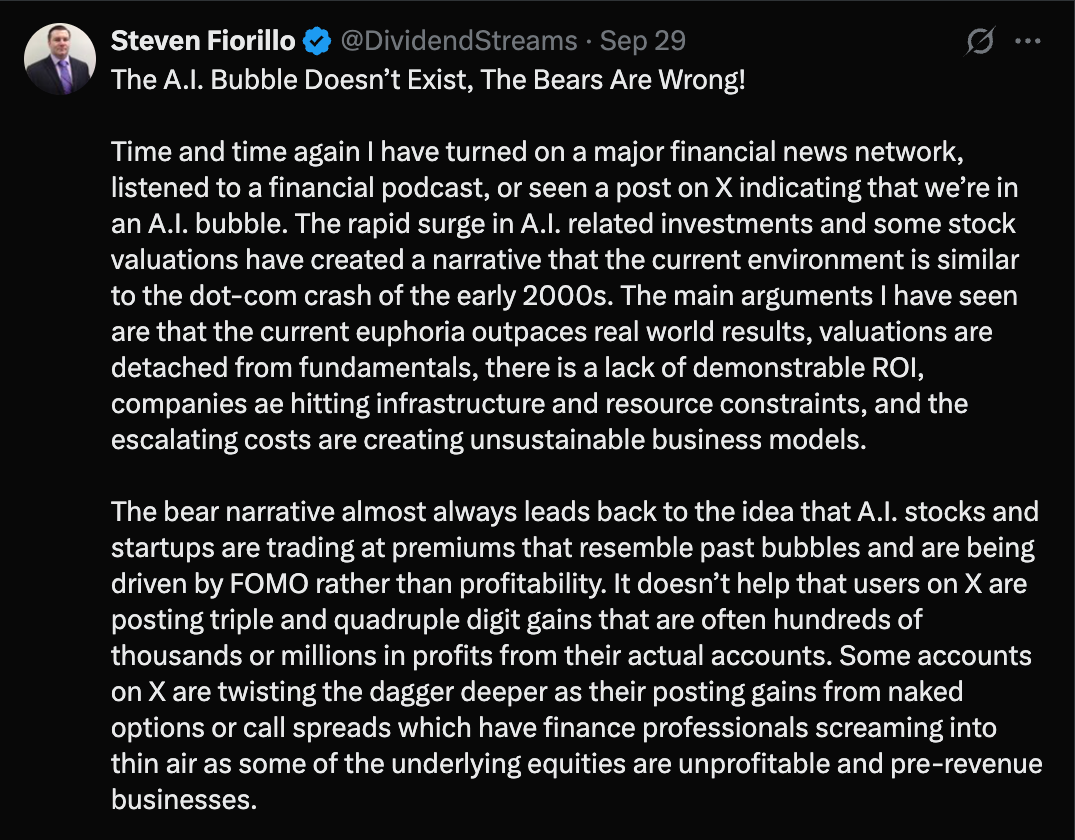Open the three-dot More options menu
The image size is (1075, 840).
point(1028,42)
